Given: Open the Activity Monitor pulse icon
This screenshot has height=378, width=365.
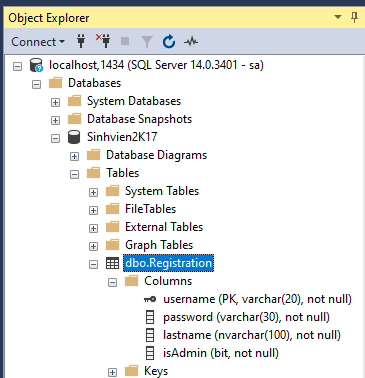Looking at the screenshot, I should point(191,42).
